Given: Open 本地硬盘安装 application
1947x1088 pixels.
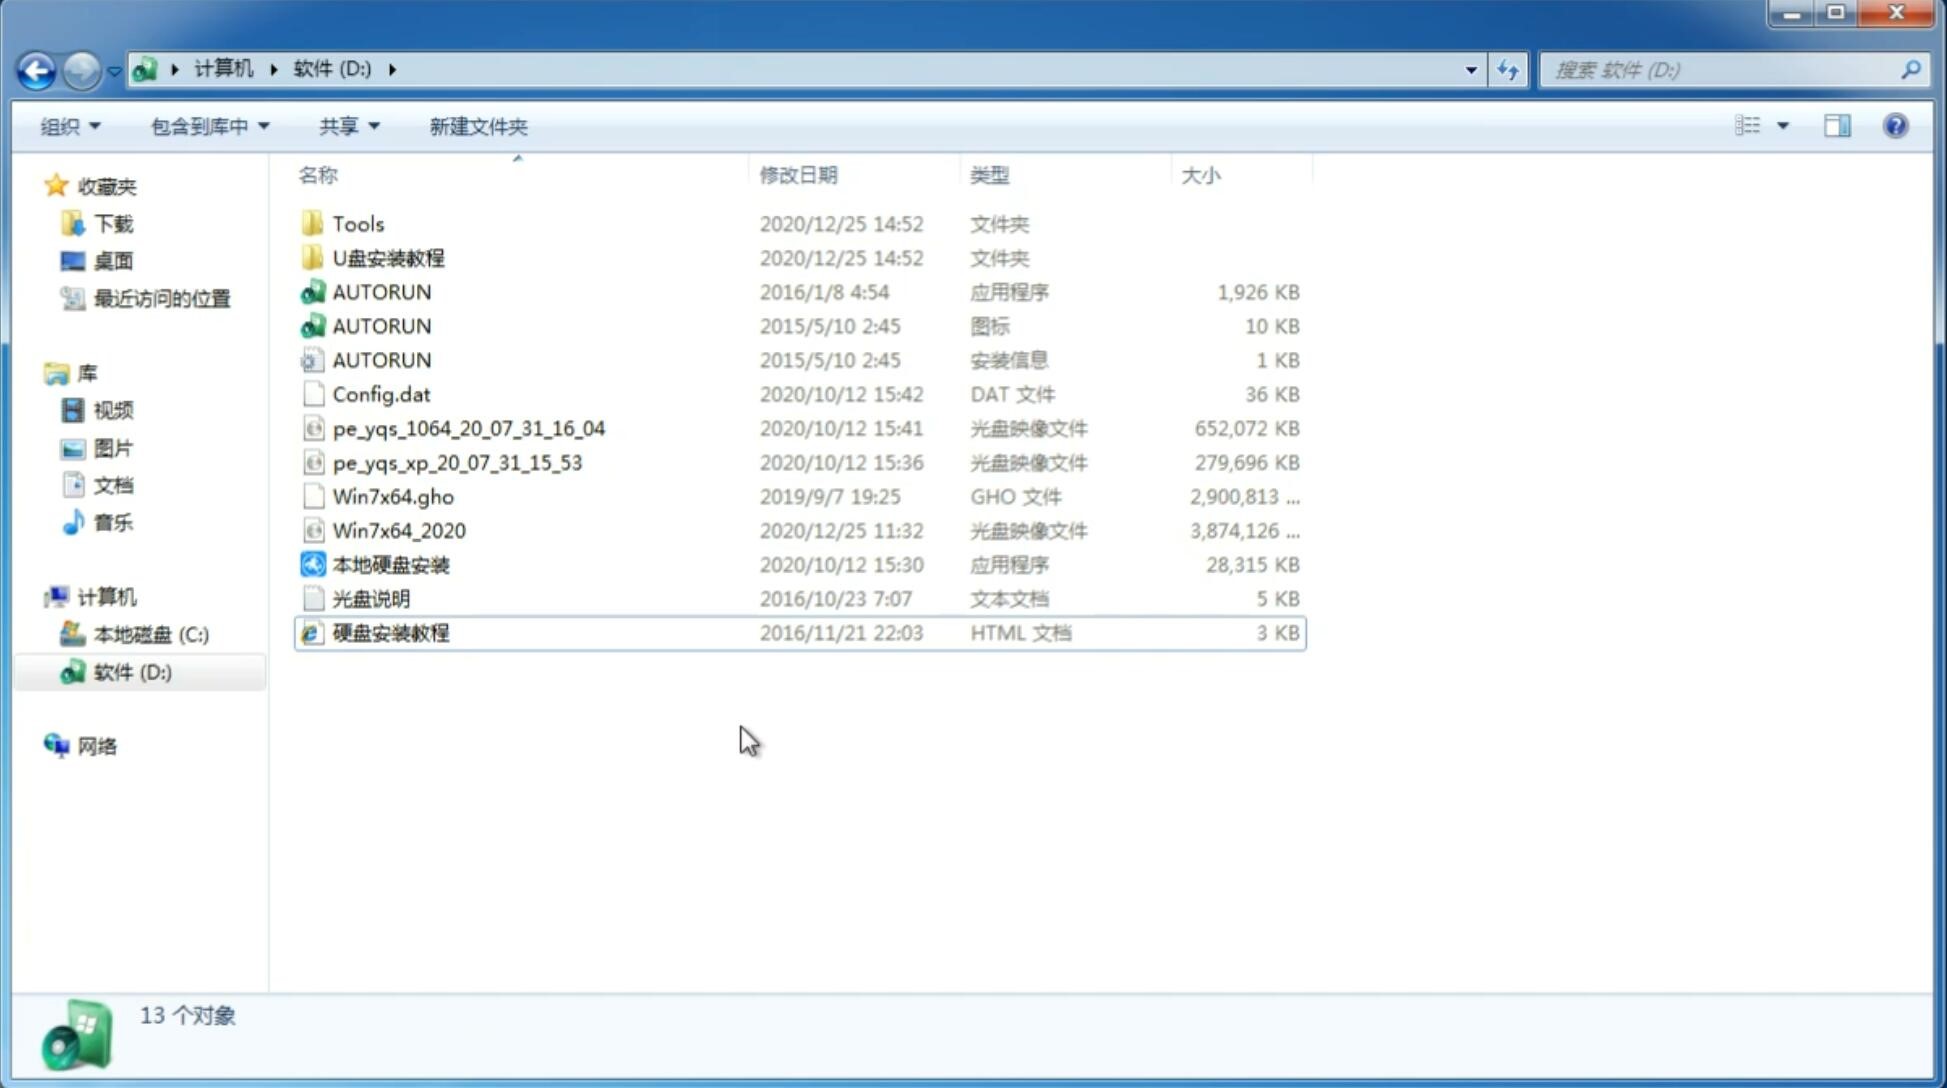Looking at the screenshot, I should (x=390, y=564).
